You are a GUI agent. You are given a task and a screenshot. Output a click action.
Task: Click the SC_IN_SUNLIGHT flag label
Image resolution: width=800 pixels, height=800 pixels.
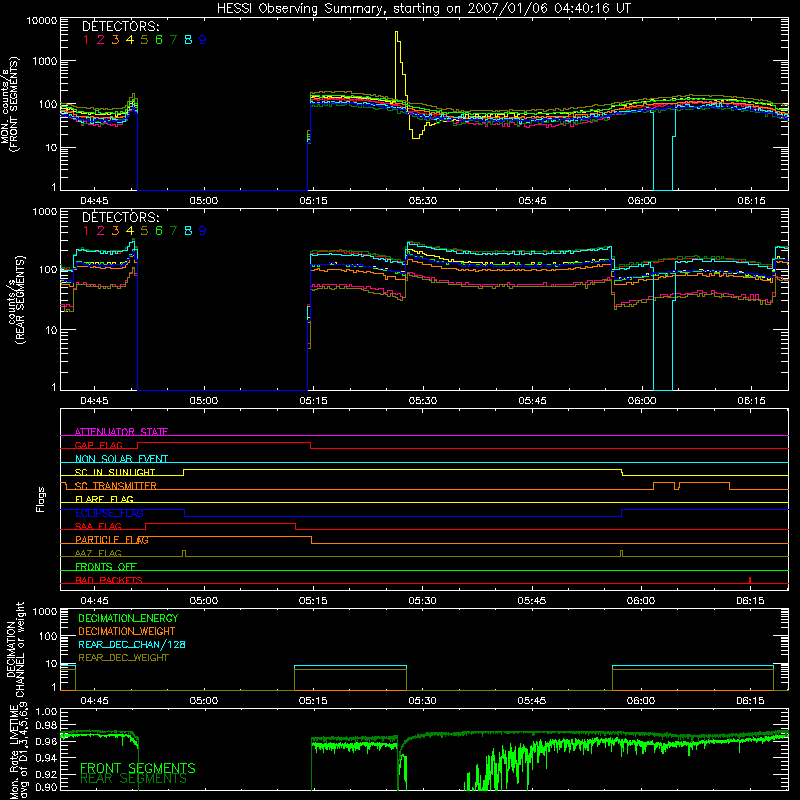pyautogui.click(x=115, y=472)
